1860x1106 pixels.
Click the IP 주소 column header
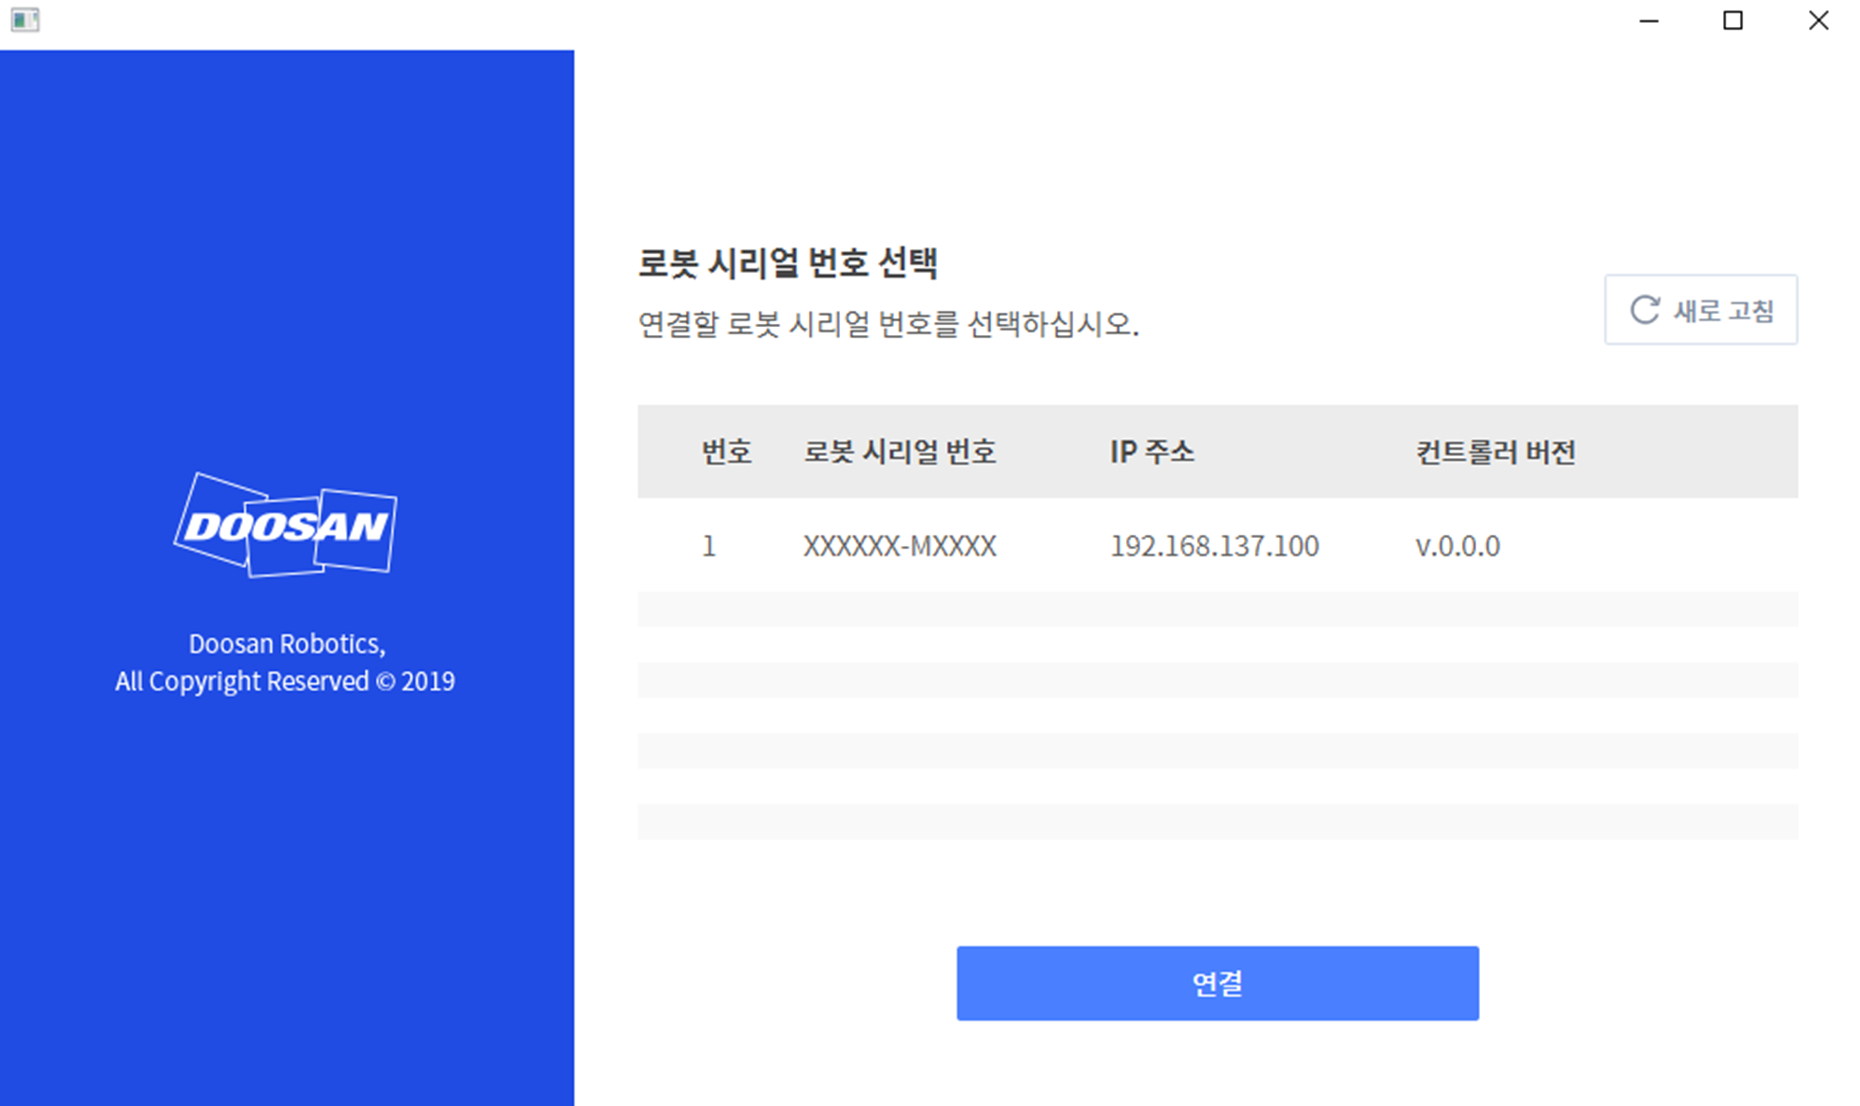[x=1152, y=452]
